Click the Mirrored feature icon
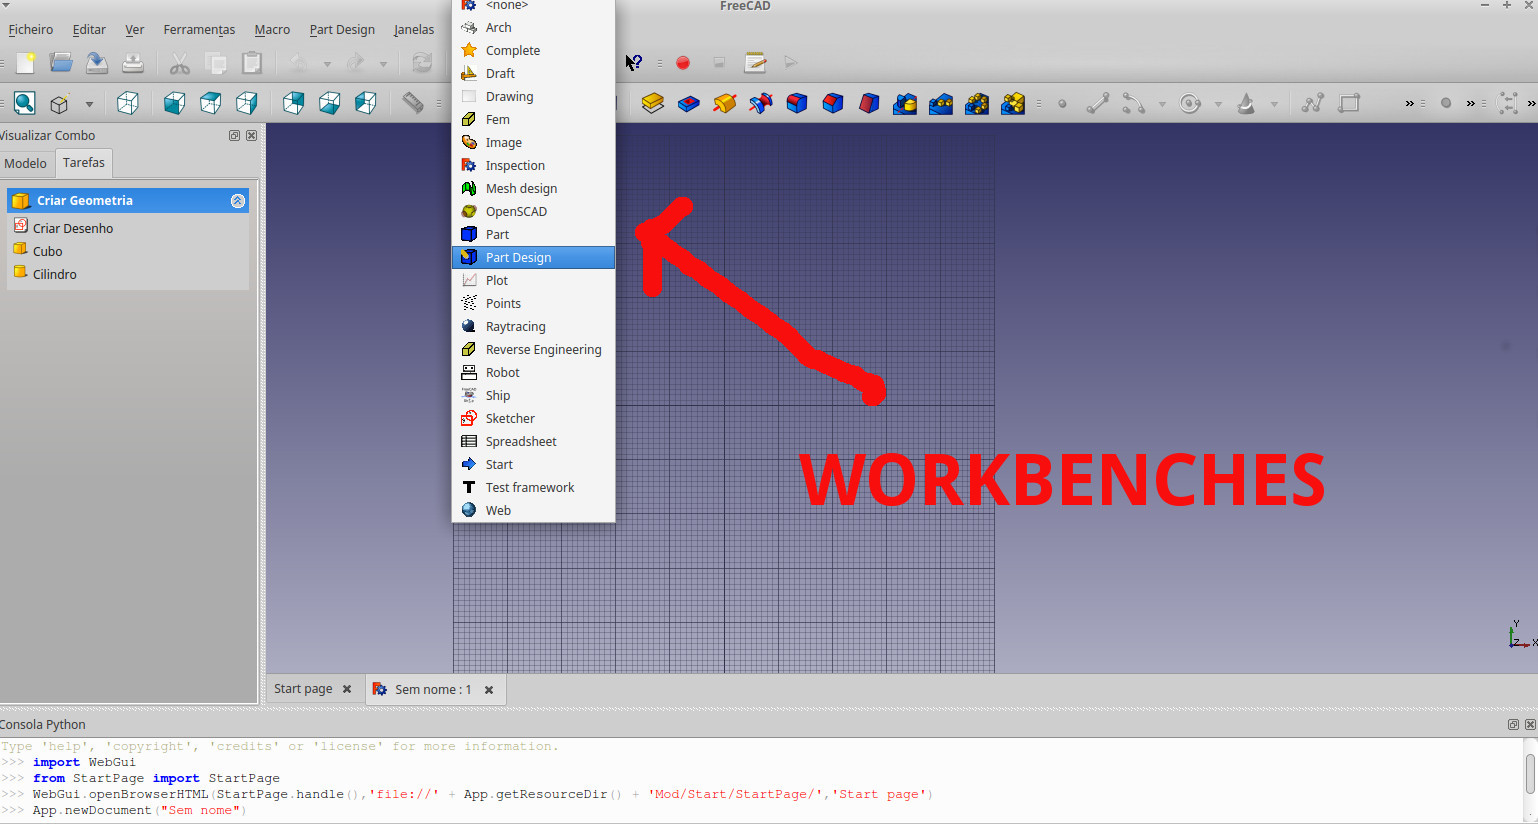Viewport: 1538px width, 824px height. point(904,103)
